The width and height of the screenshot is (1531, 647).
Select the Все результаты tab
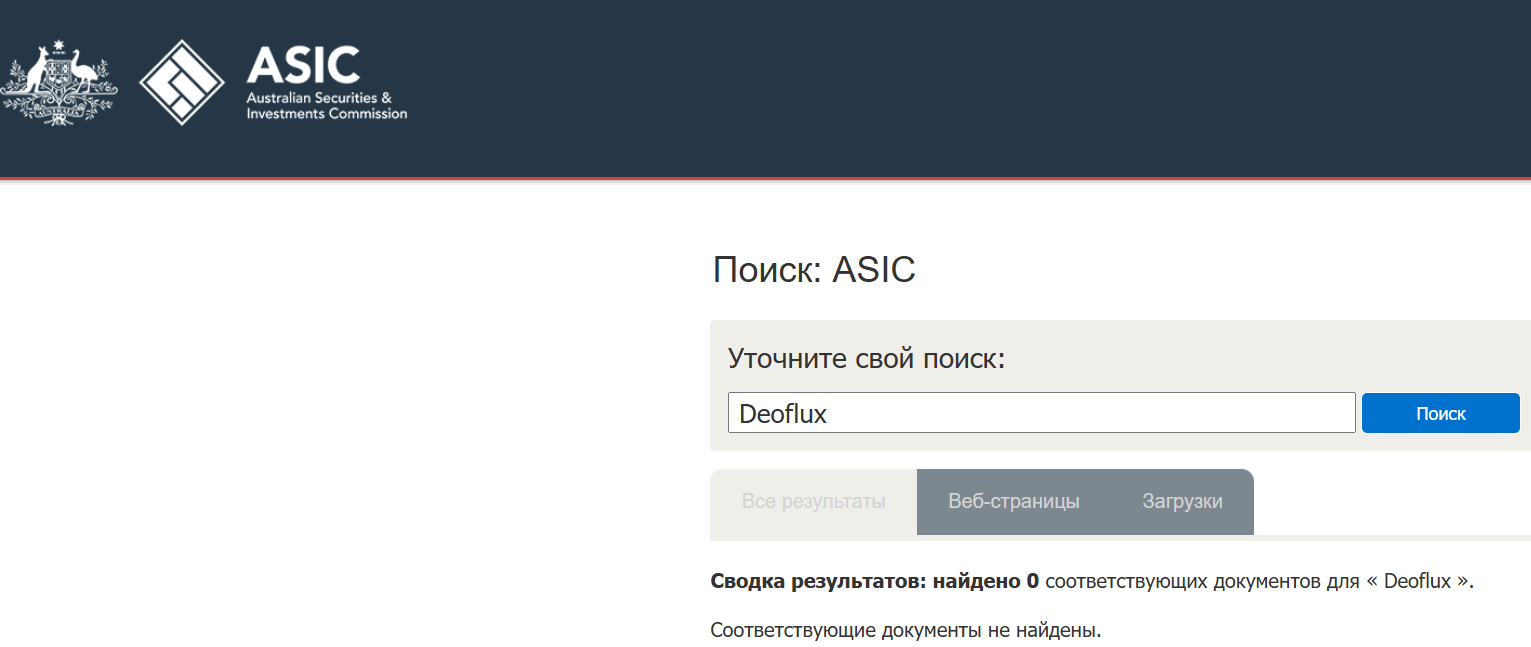pos(812,501)
